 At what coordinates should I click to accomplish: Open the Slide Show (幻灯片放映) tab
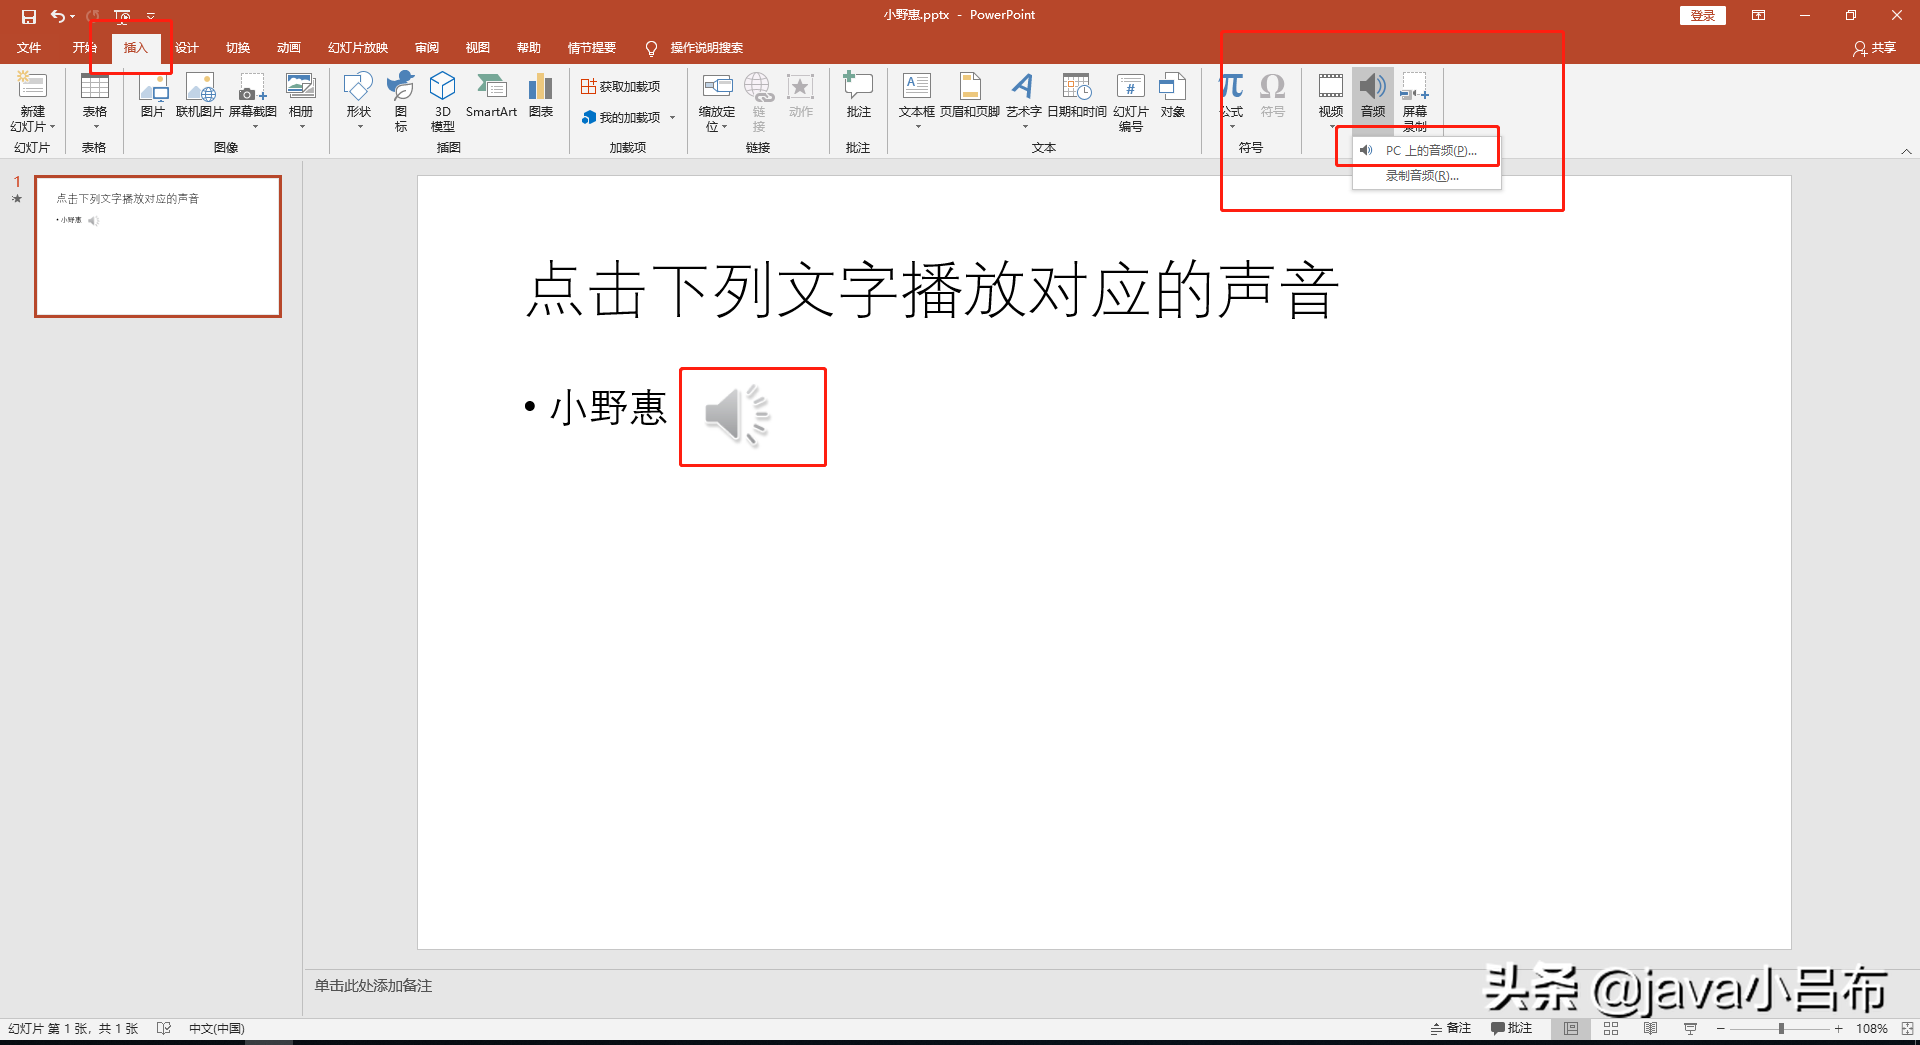click(358, 48)
